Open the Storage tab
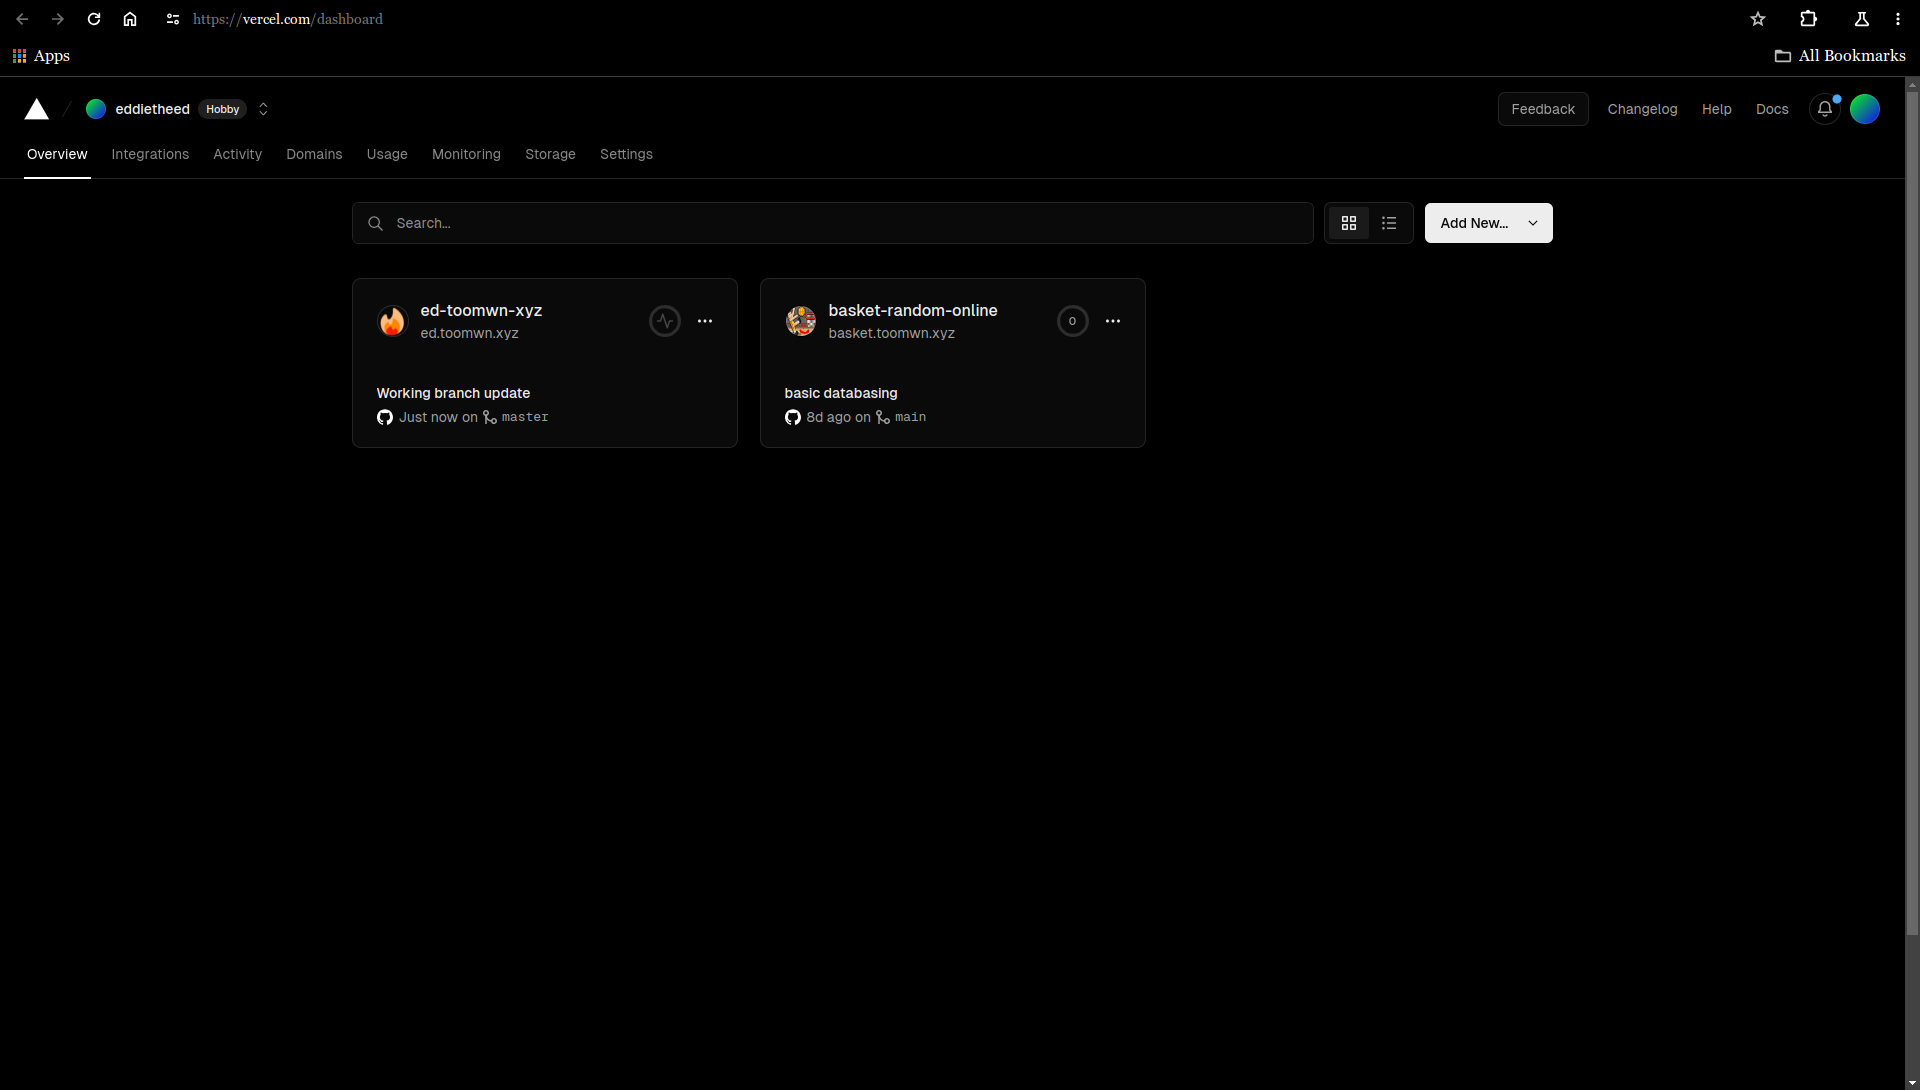 (x=550, y=154)
